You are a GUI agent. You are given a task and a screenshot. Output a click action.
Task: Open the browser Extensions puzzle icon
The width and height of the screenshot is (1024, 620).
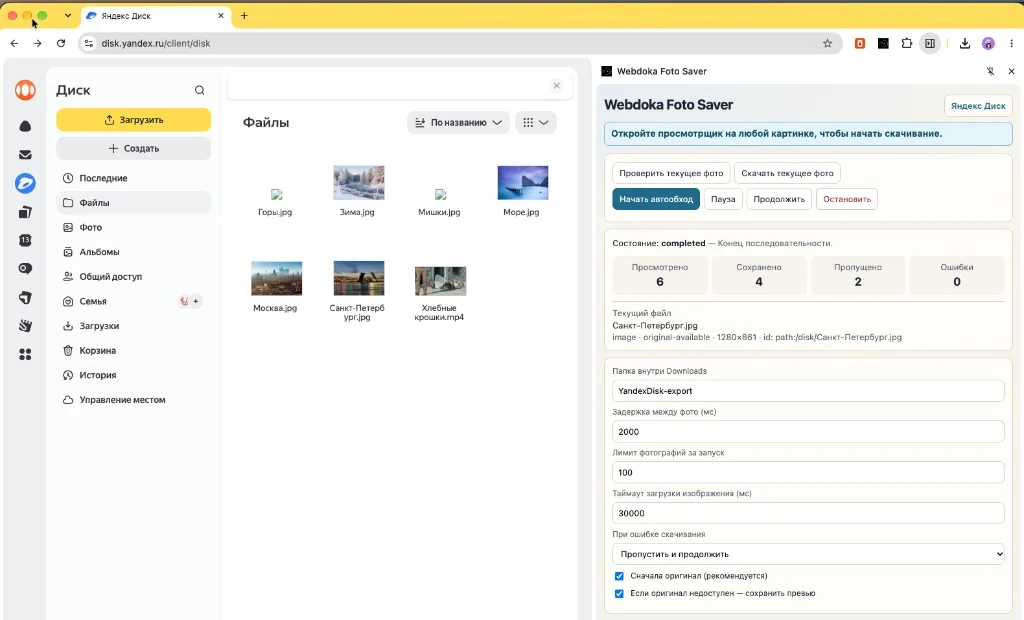906,43
